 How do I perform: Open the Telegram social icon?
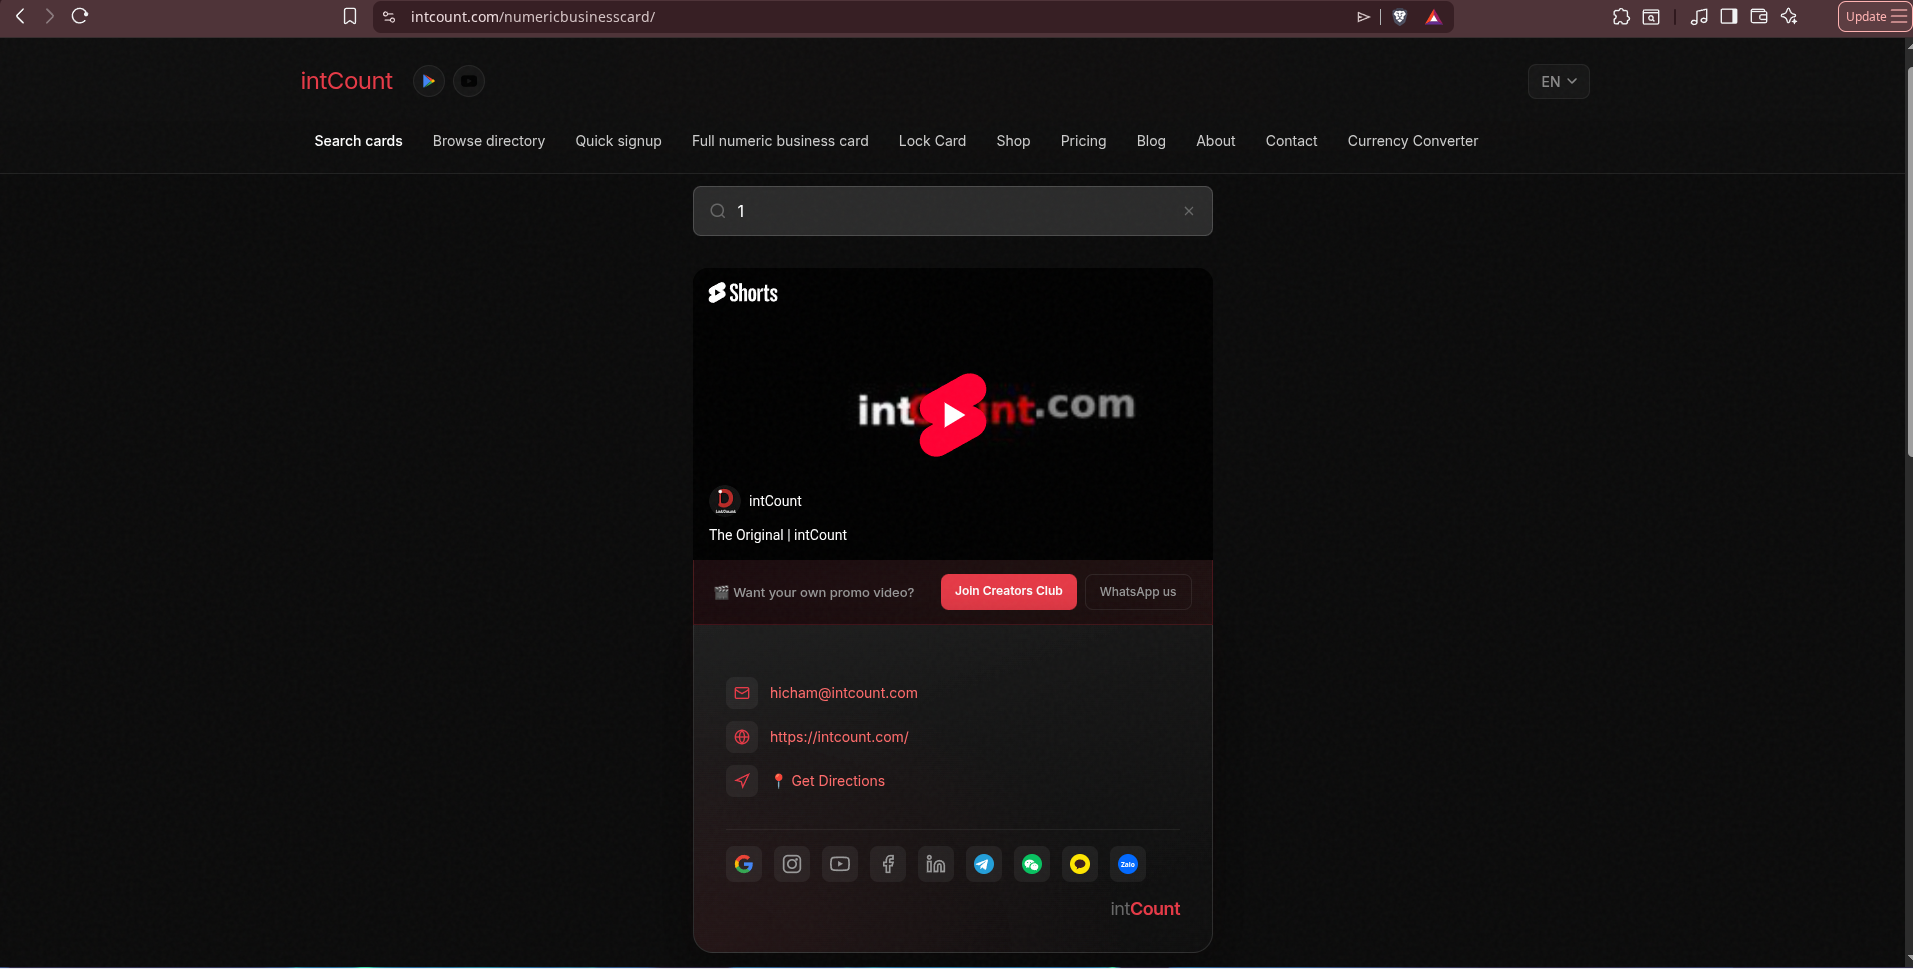[x=984, y=864]
